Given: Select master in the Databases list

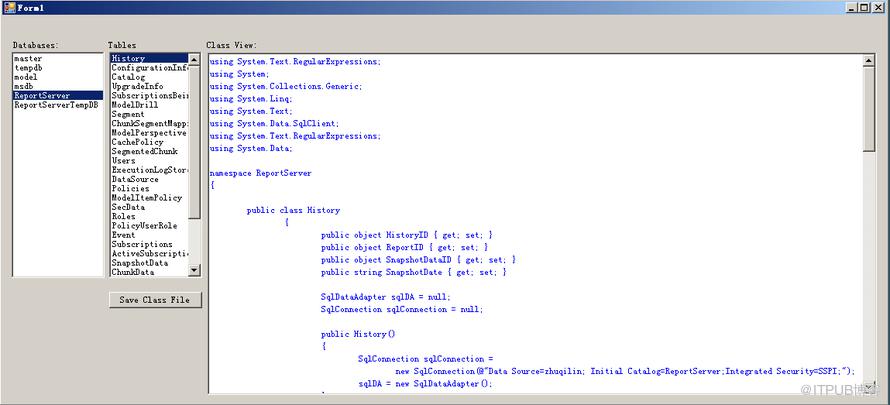Looking at the screenshot, I should point(58,58).
